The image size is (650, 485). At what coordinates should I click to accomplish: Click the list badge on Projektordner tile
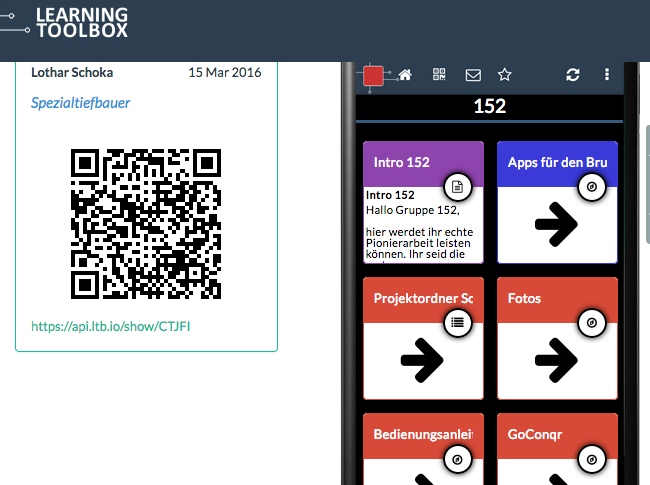click(x=458, y=323)
